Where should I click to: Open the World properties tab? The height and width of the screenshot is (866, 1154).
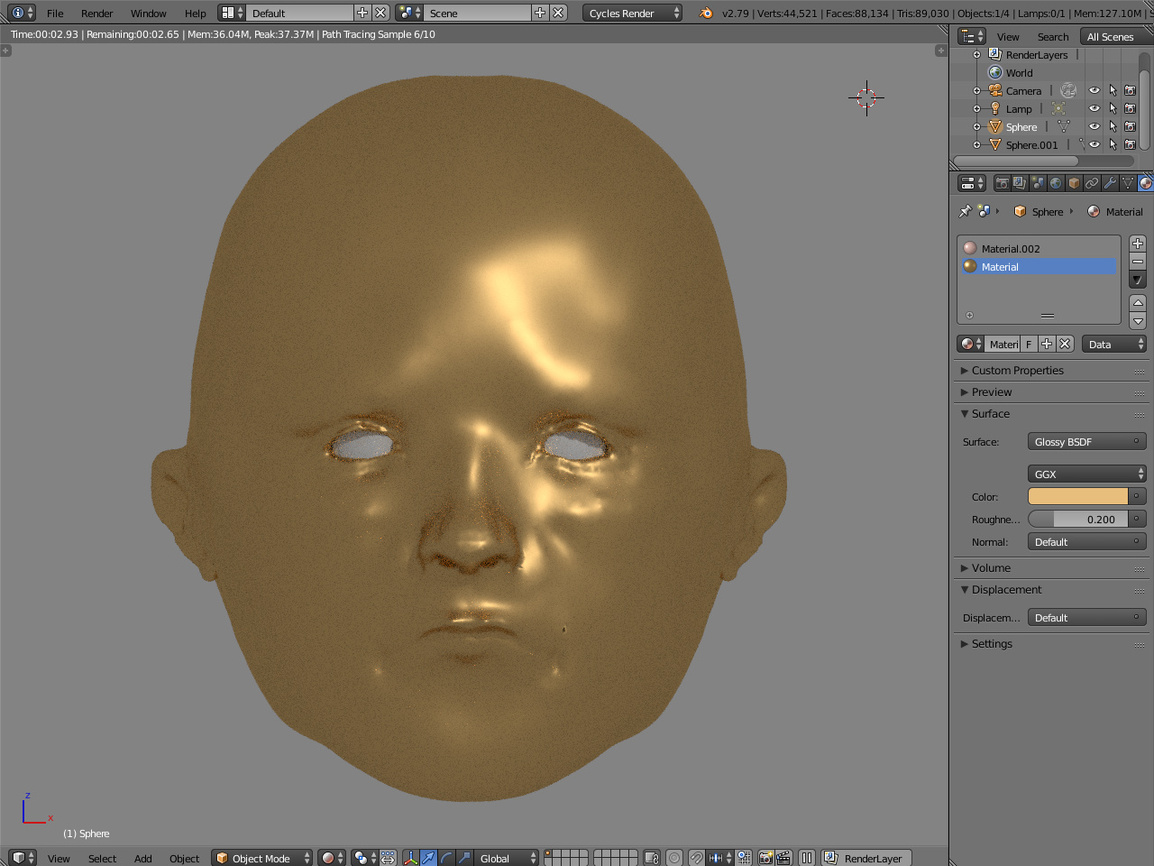coord(1056,184)
